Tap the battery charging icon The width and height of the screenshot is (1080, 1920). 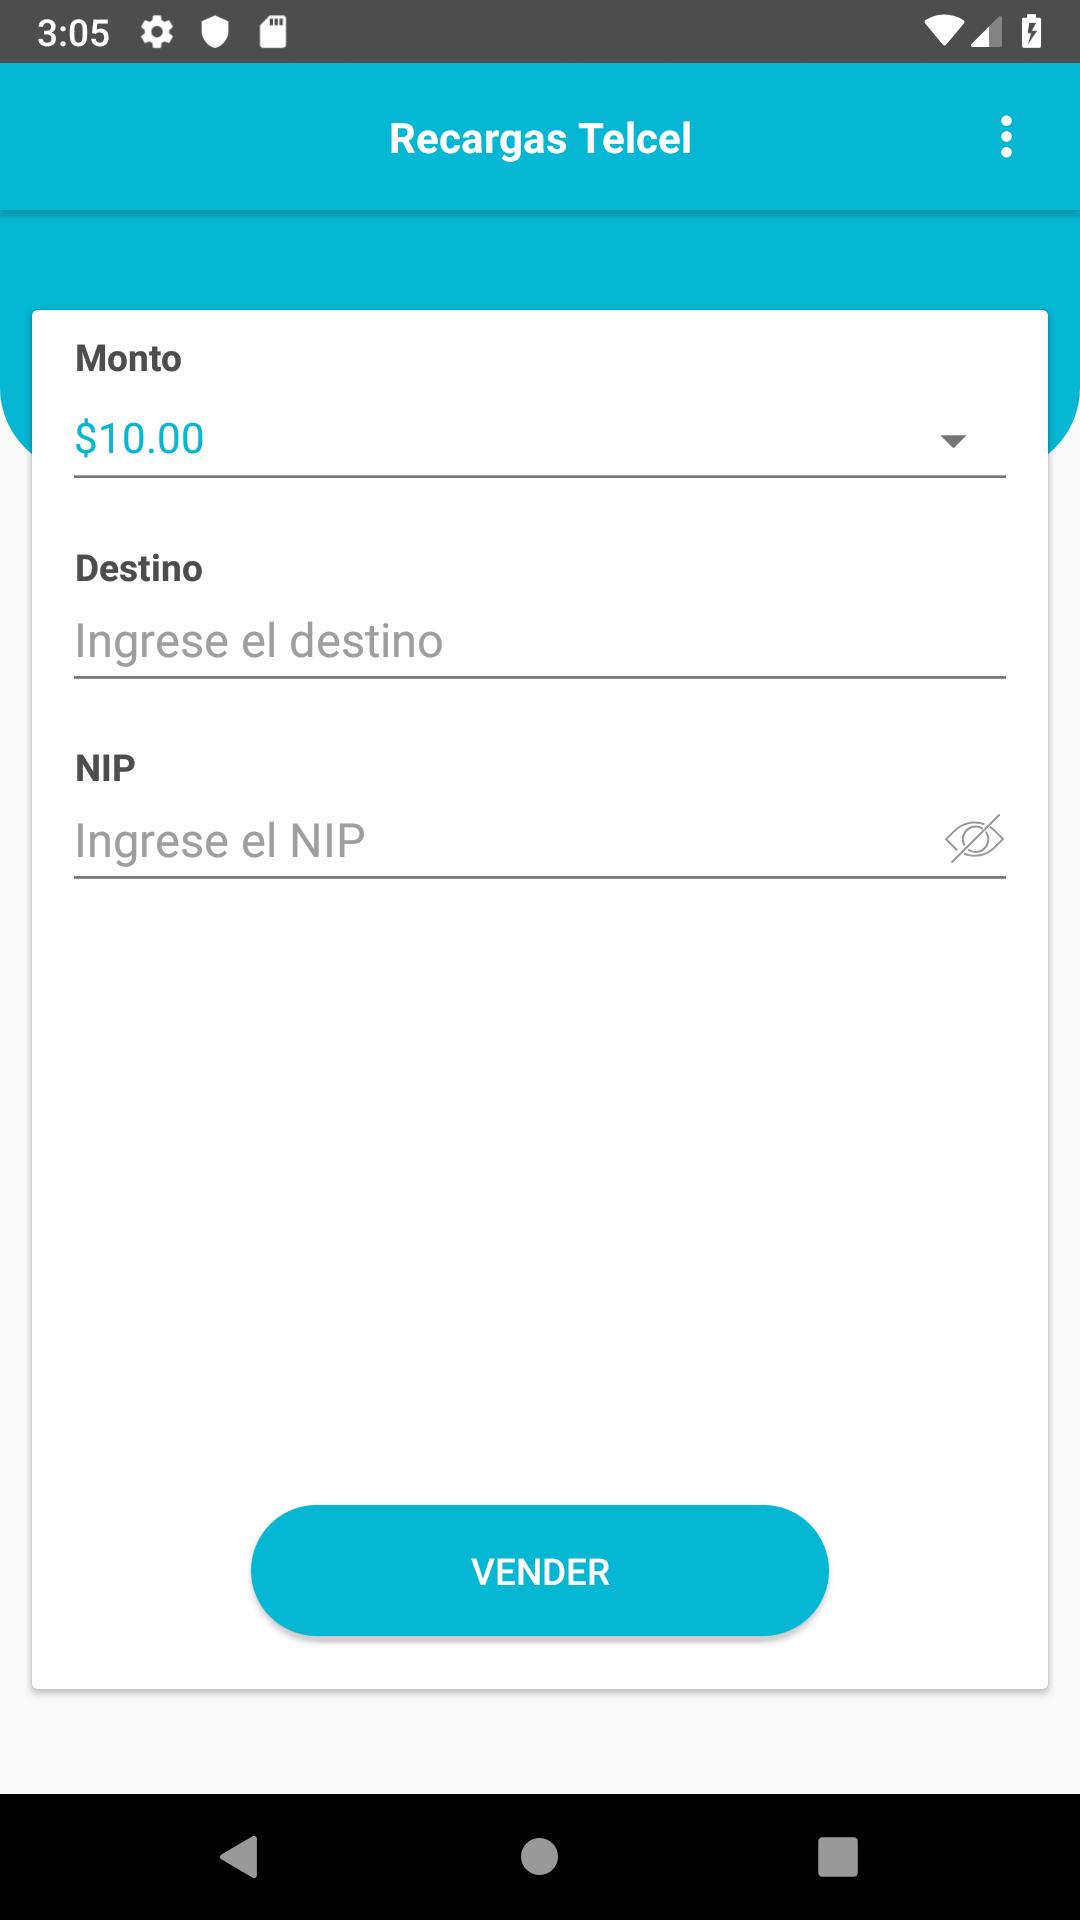[x=1031, y=32]
